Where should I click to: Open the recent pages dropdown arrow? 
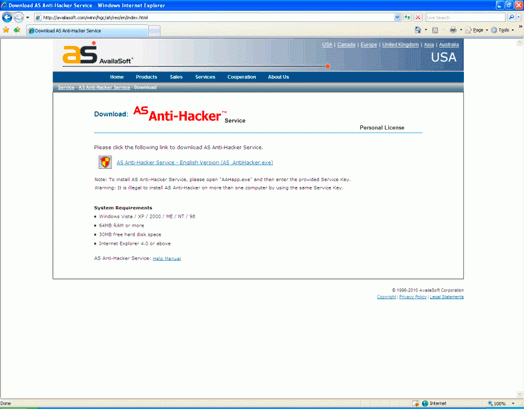pyautogui.click(x=28, y=17)
